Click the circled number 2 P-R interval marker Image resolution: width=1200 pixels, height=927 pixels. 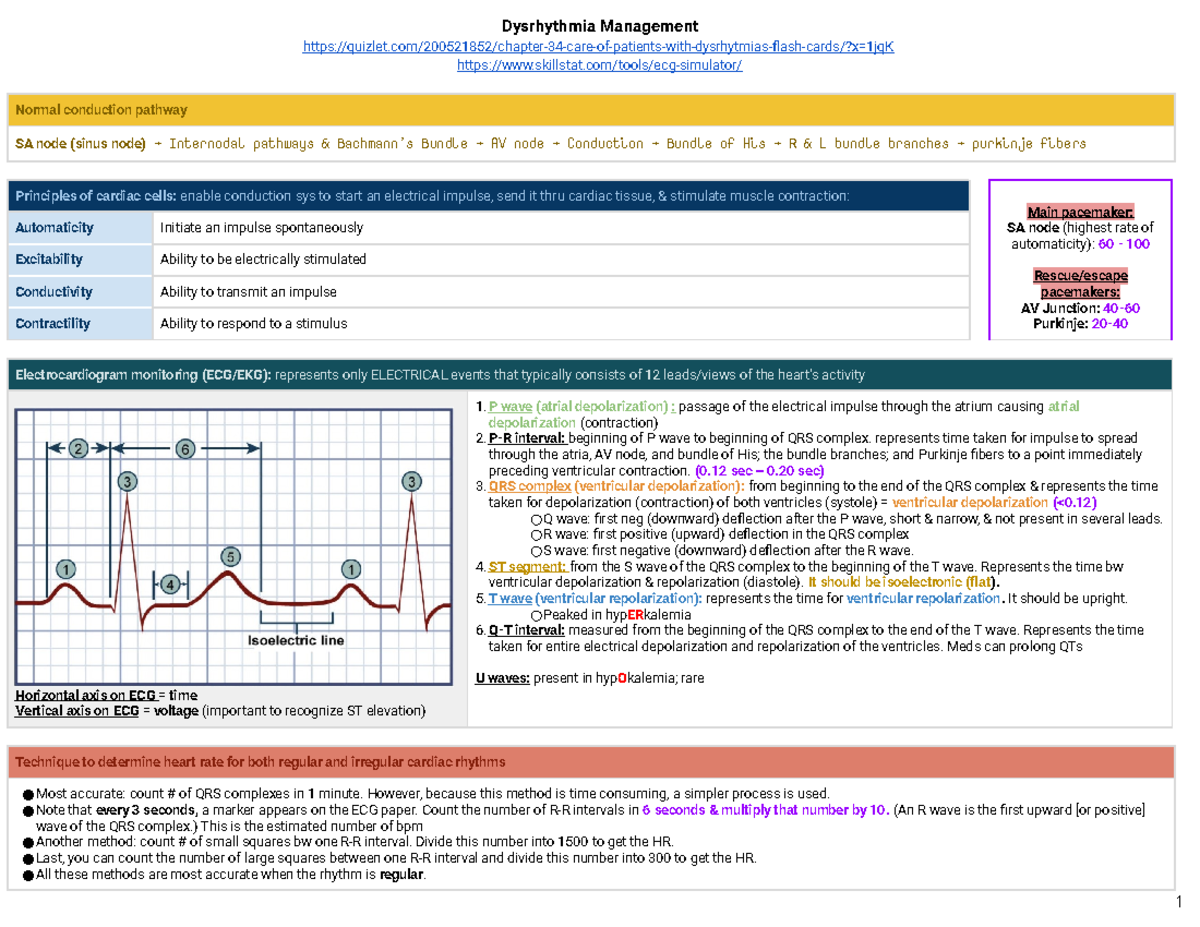coord(79,449)
